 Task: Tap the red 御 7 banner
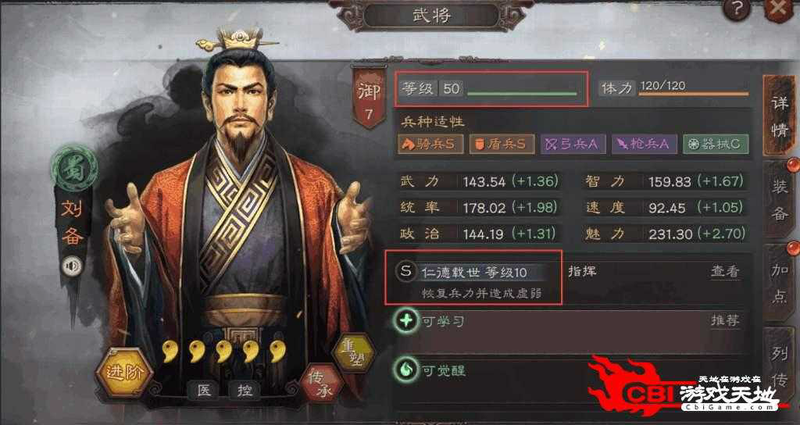click(368, 97)
